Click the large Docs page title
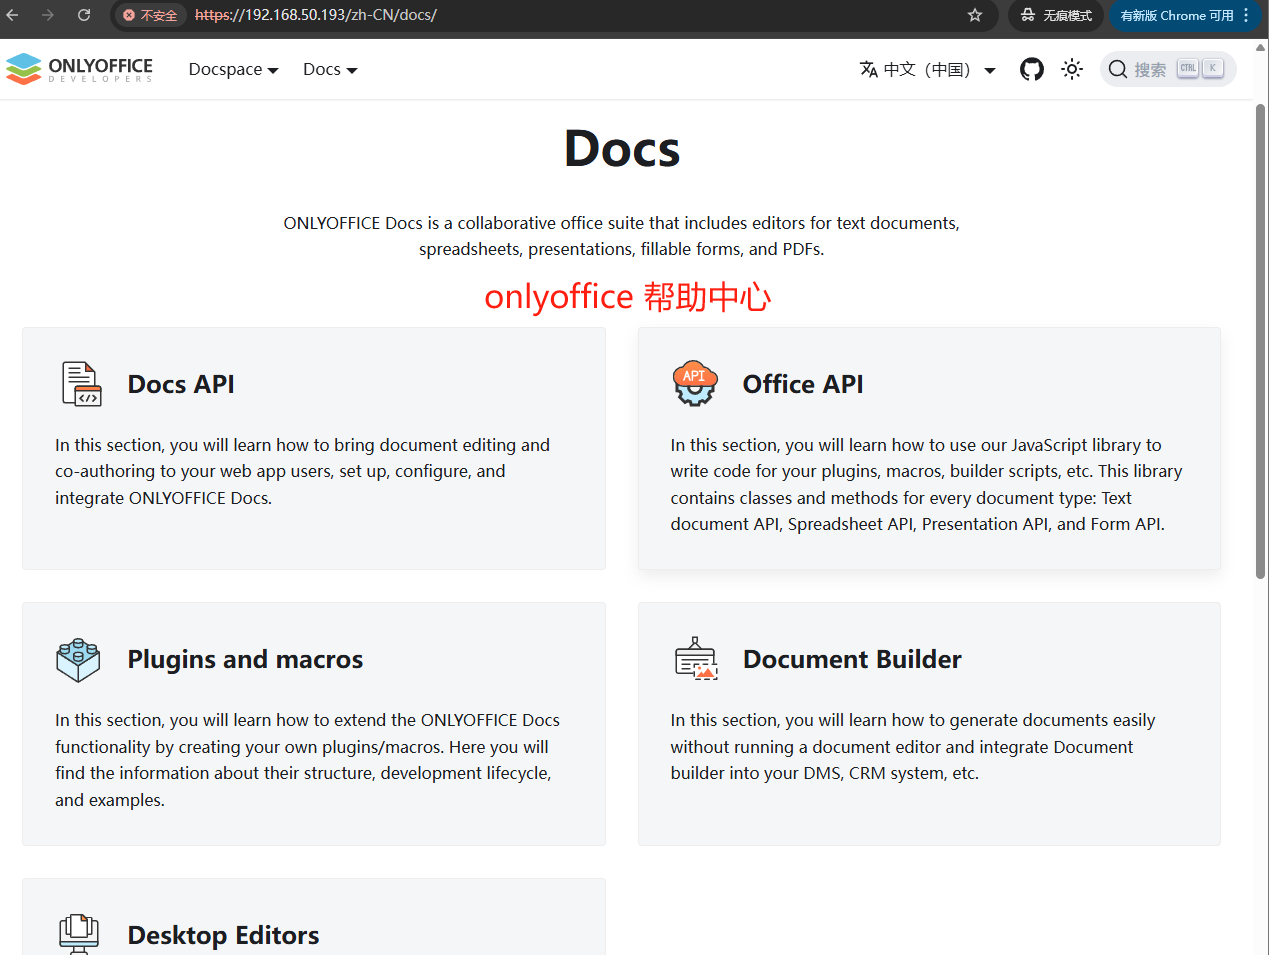This screenshot has height=955, width=1269. click(622, 149)
